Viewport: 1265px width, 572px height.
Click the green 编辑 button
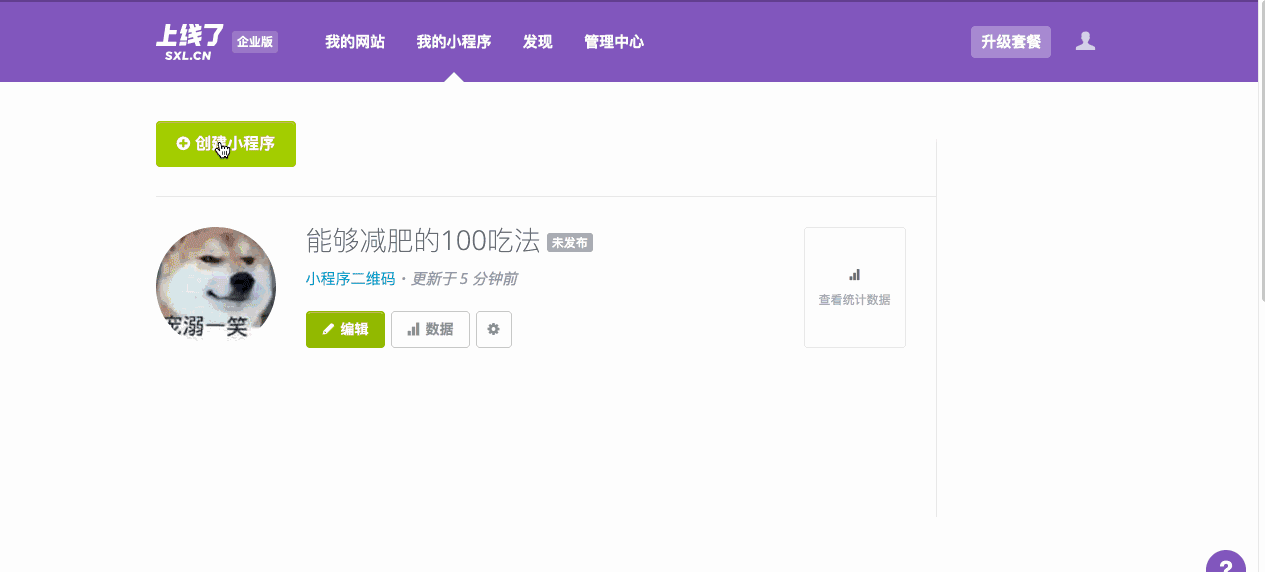[345, 329]
